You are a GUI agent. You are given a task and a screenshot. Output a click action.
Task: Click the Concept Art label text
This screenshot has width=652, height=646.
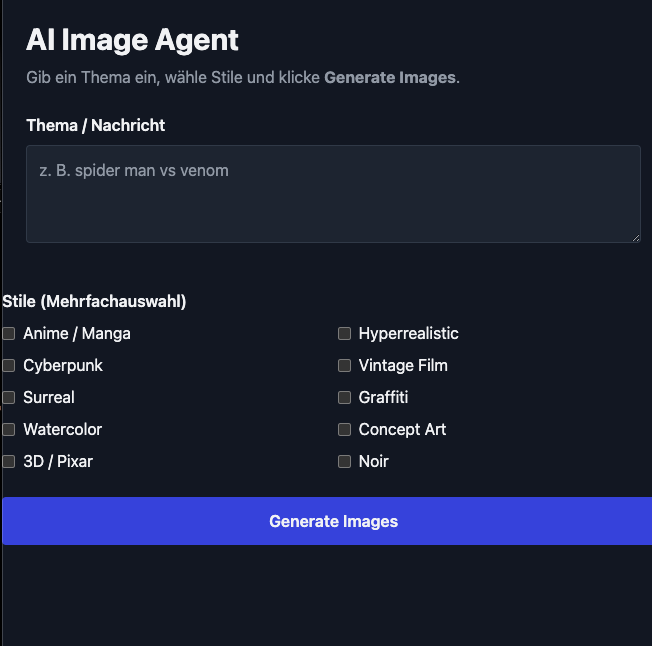tap(402, 429)
